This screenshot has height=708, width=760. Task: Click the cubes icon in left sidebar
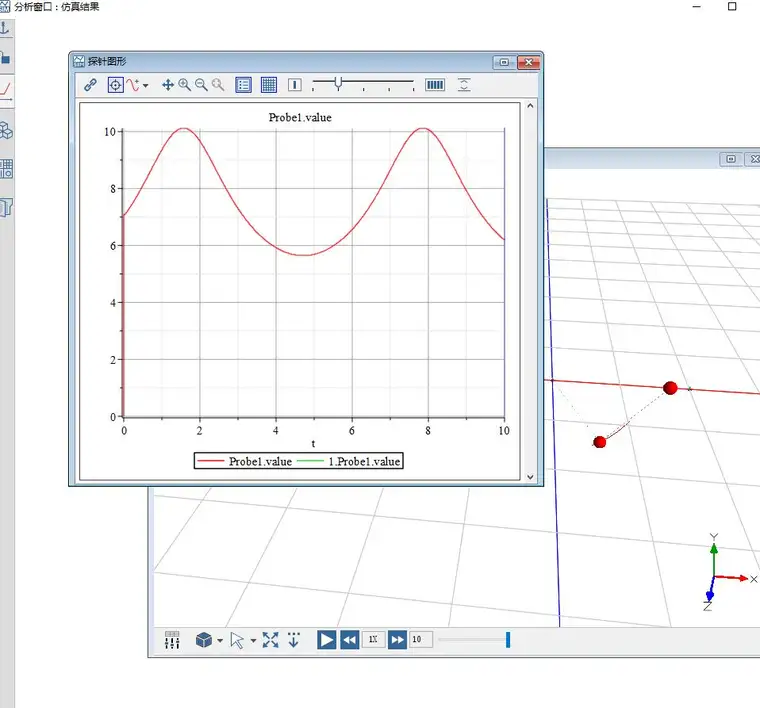pos(6,130)
